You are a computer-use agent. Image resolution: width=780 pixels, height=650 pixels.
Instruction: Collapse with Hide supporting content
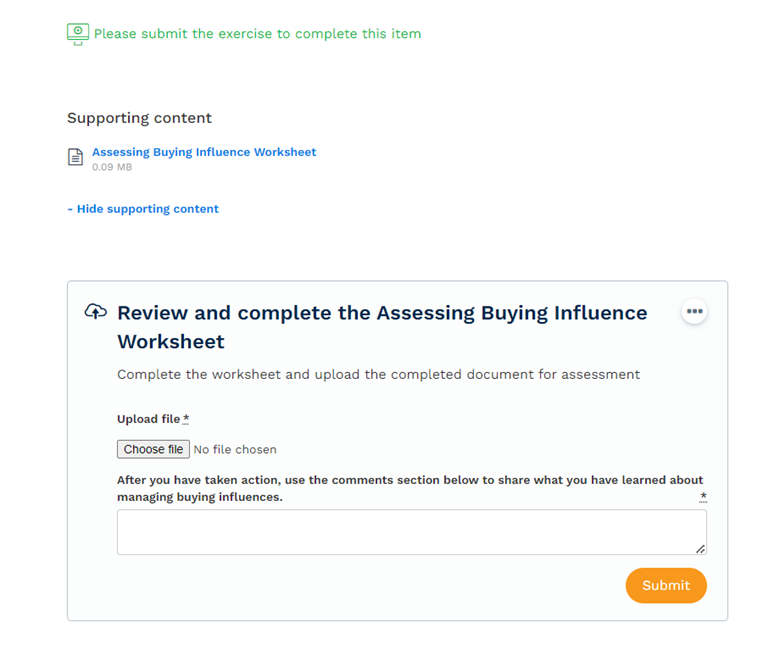tap(143, 209)
